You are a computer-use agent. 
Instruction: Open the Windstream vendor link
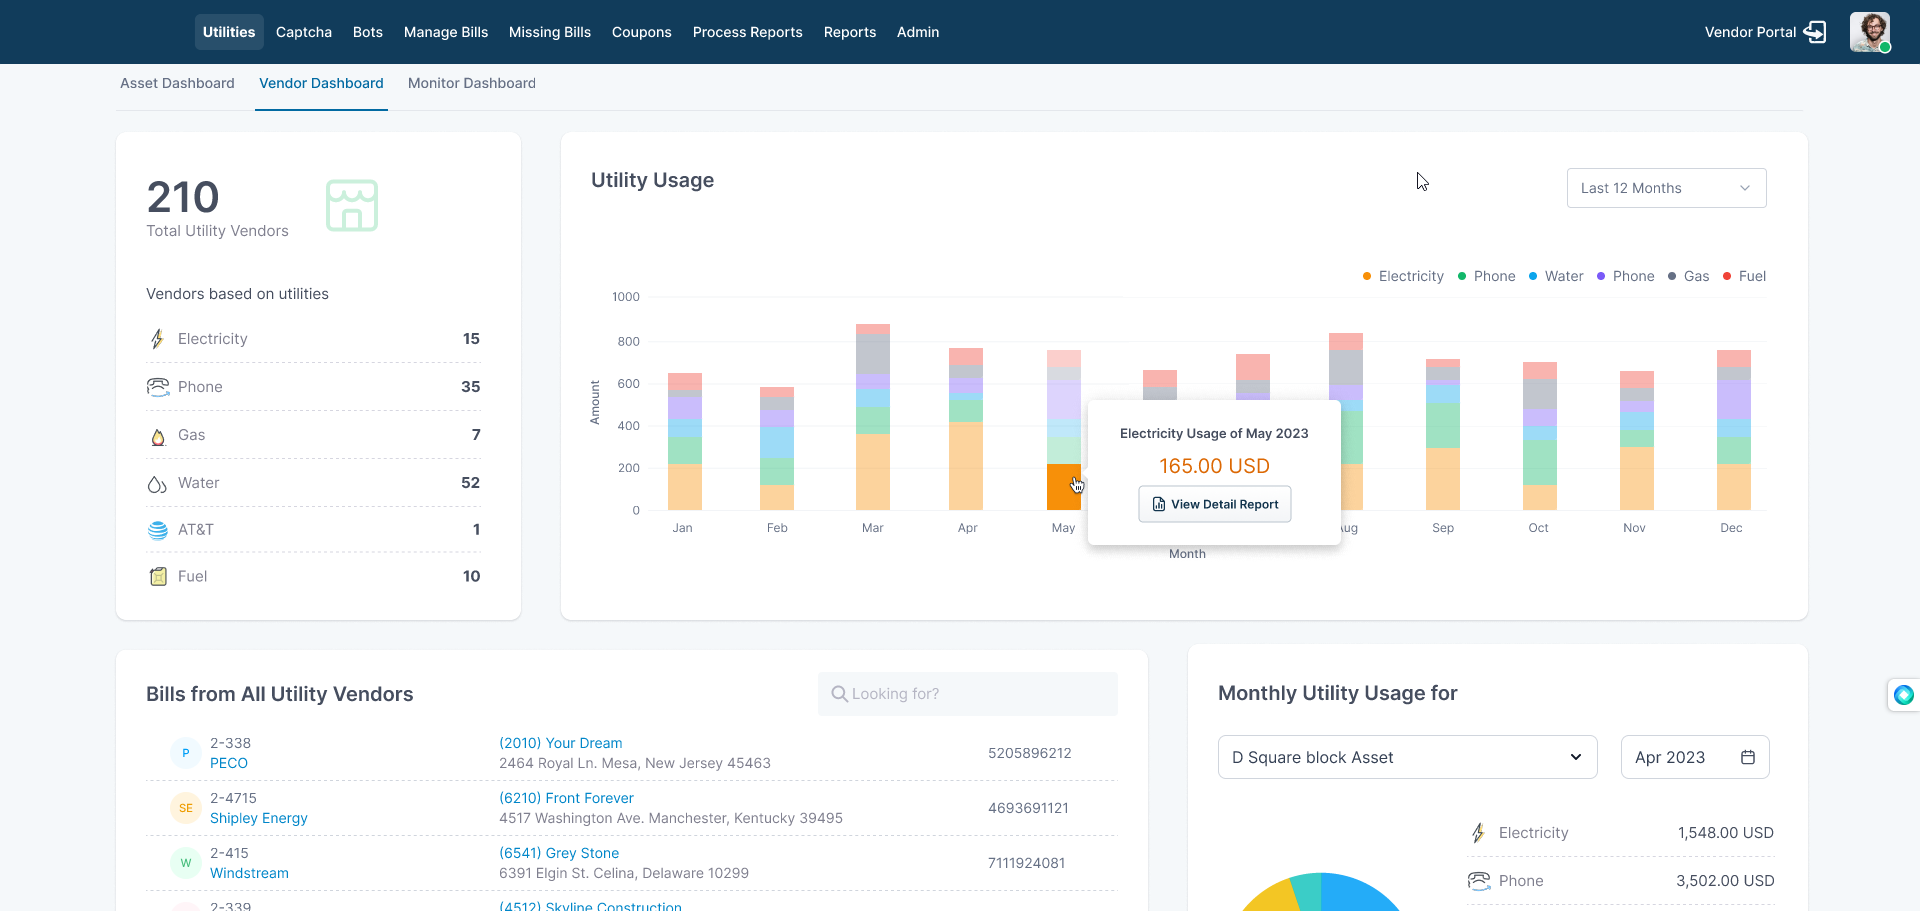click(249, 873)
